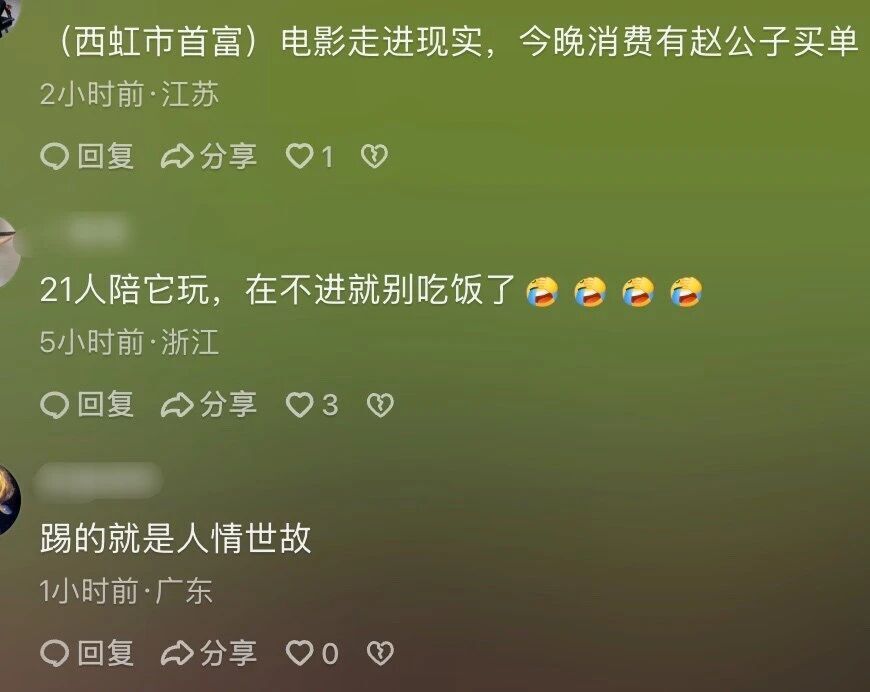The height and width of the screenshot is (692, 870).
Task: Tap broken-heart icon on the Zhejiang comment
Action: [x=380, y=405]
